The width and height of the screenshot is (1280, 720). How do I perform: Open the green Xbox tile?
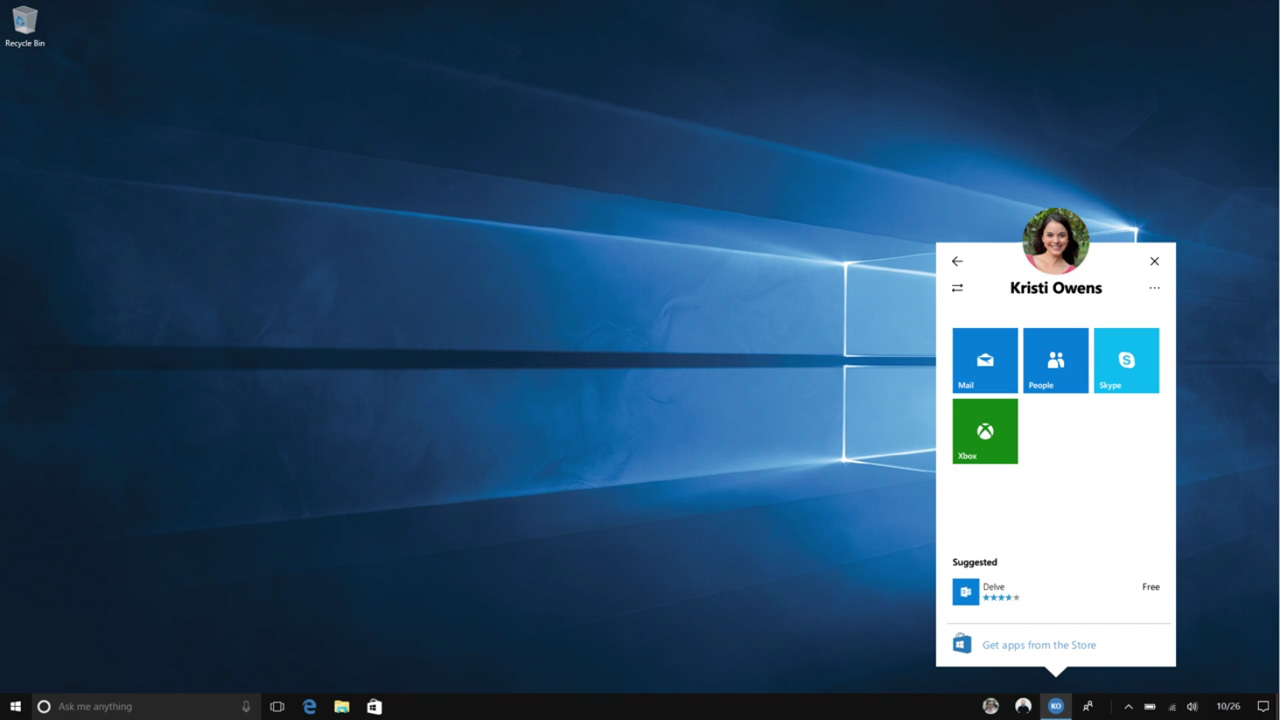pyautogui.click(x=985, y=431)
